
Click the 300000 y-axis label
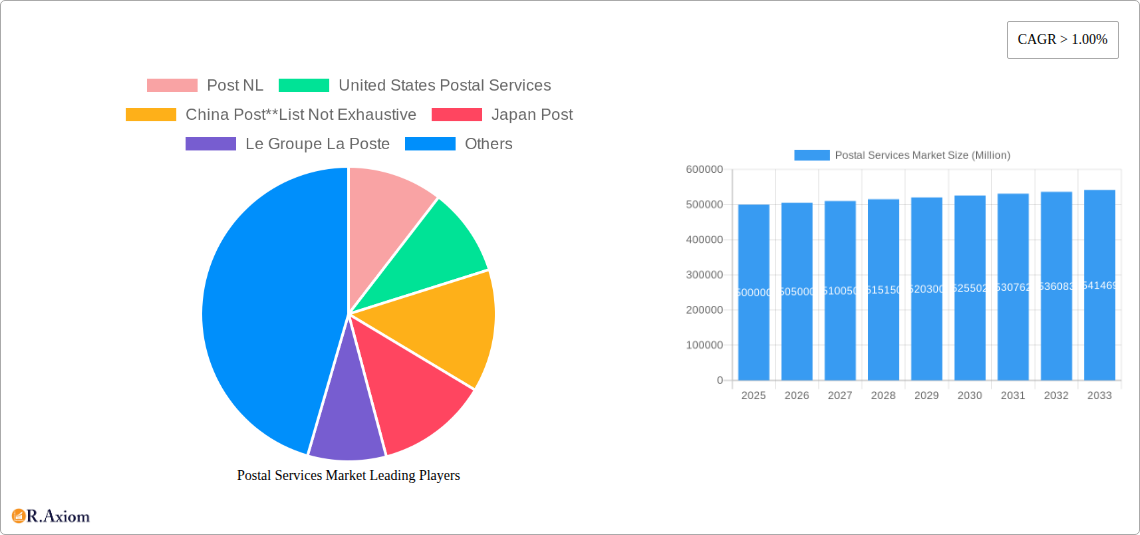[x=705, y=275]
